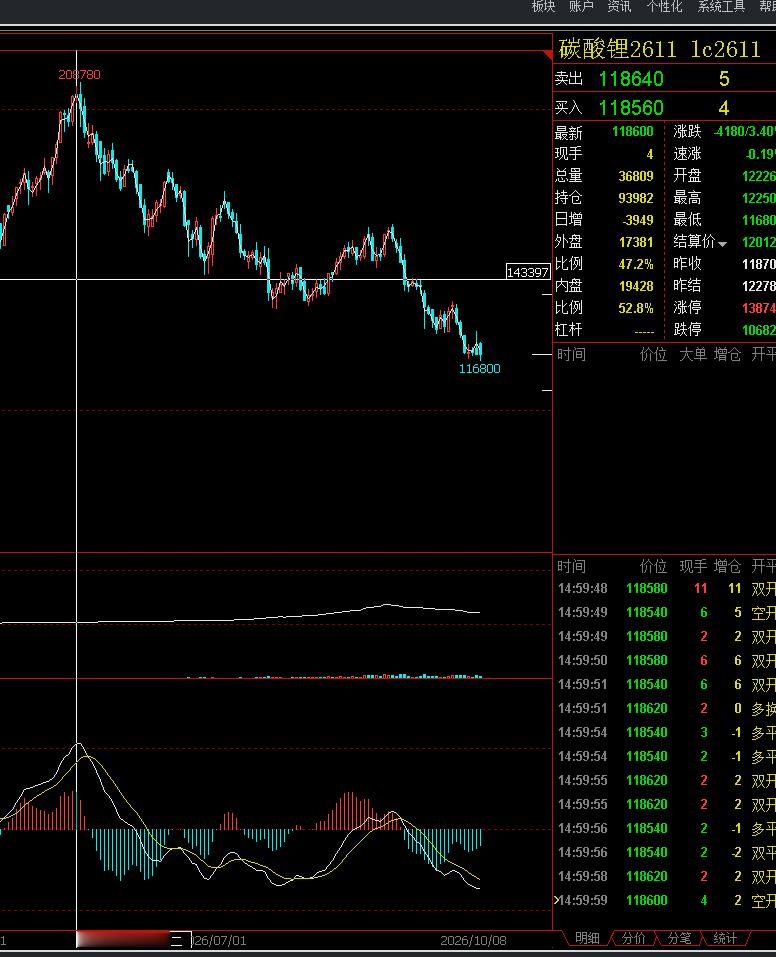Select the 14:59:50 trade row
Screen dimensions: 776x957
click(x=665, y=660)
